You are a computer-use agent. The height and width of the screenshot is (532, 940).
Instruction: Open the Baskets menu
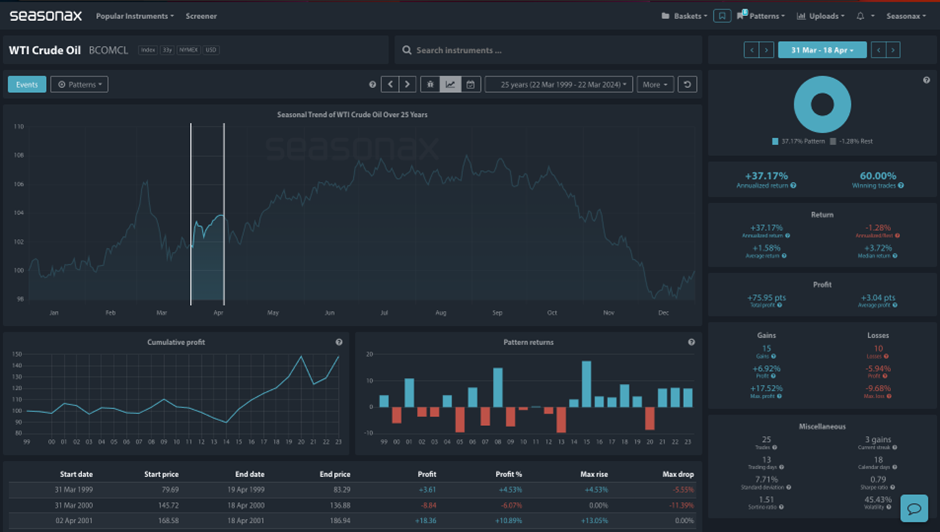684,16
